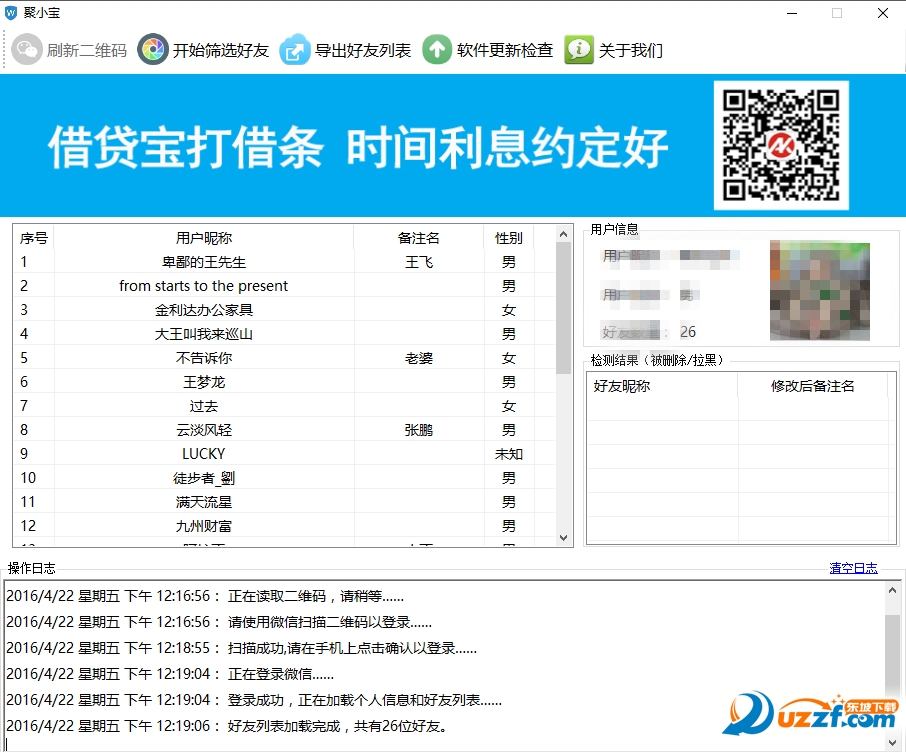Select 导出好友列表 toolbar label
The width and height of the screenshot is (906, 752).
click(x=363, y=50)
